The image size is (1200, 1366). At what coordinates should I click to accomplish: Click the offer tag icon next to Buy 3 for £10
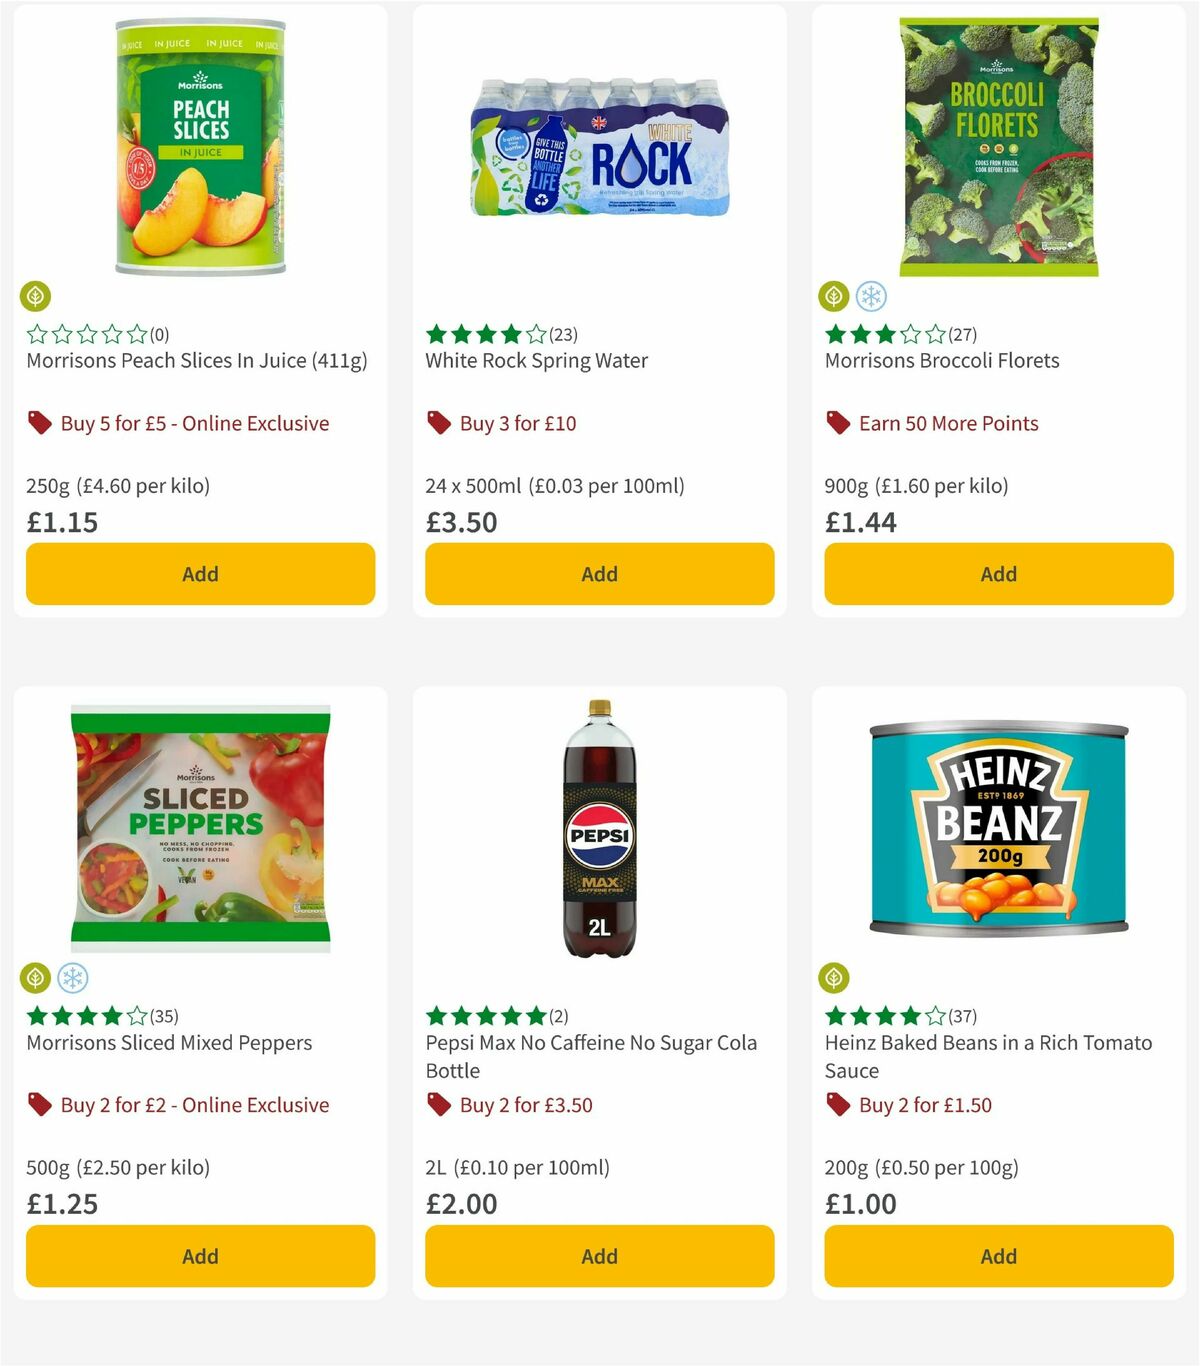(x=439, y=423)
